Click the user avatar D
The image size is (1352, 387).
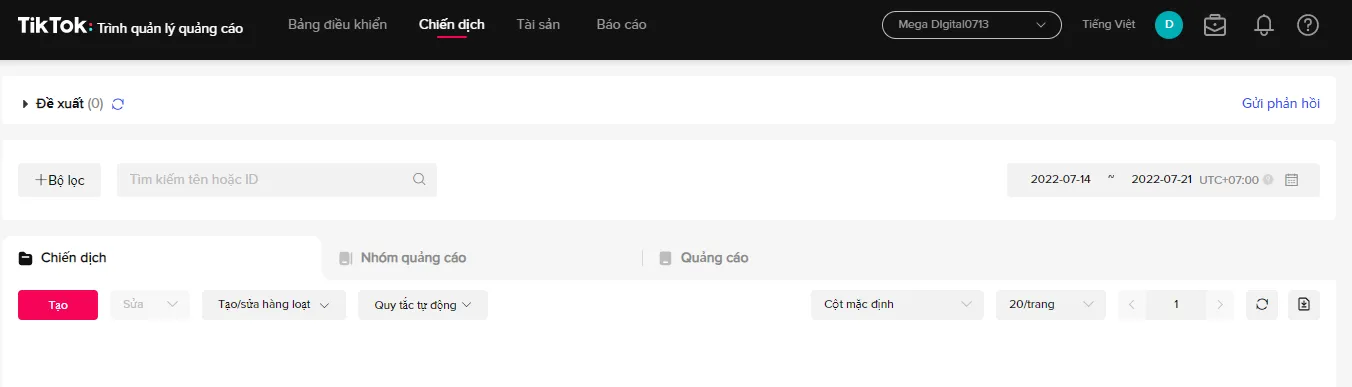coord(1169,25)
